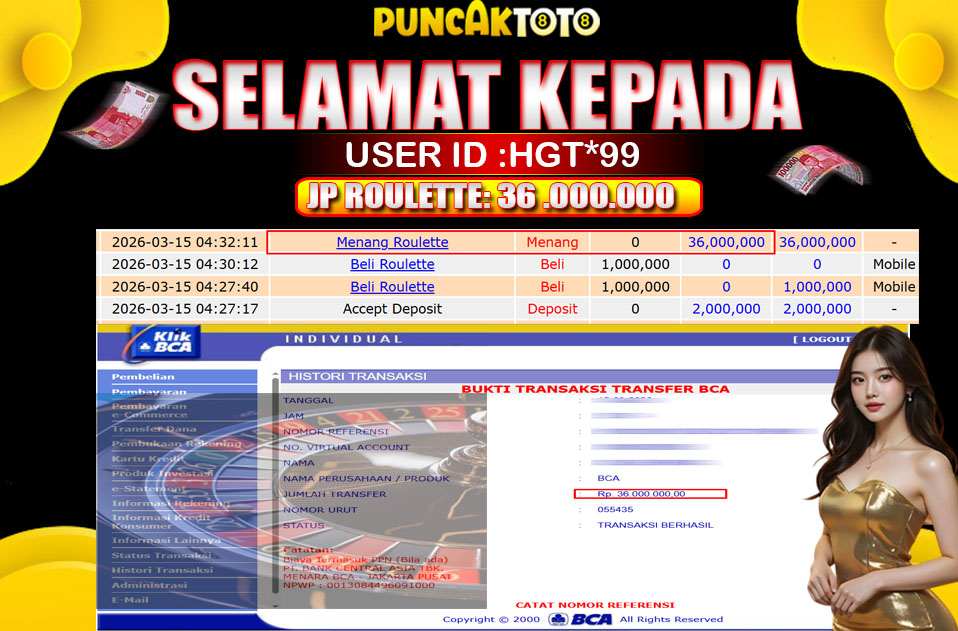Open Beli Roulette link at 04:30:12

(392, 264)
